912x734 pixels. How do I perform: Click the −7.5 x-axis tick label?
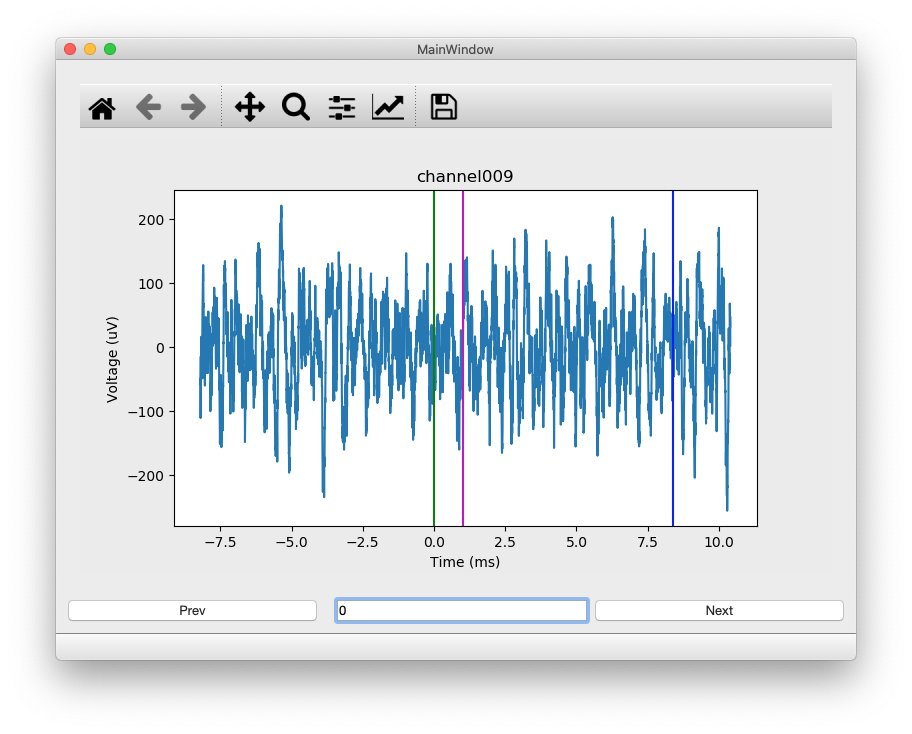click(x=220, y=542)
